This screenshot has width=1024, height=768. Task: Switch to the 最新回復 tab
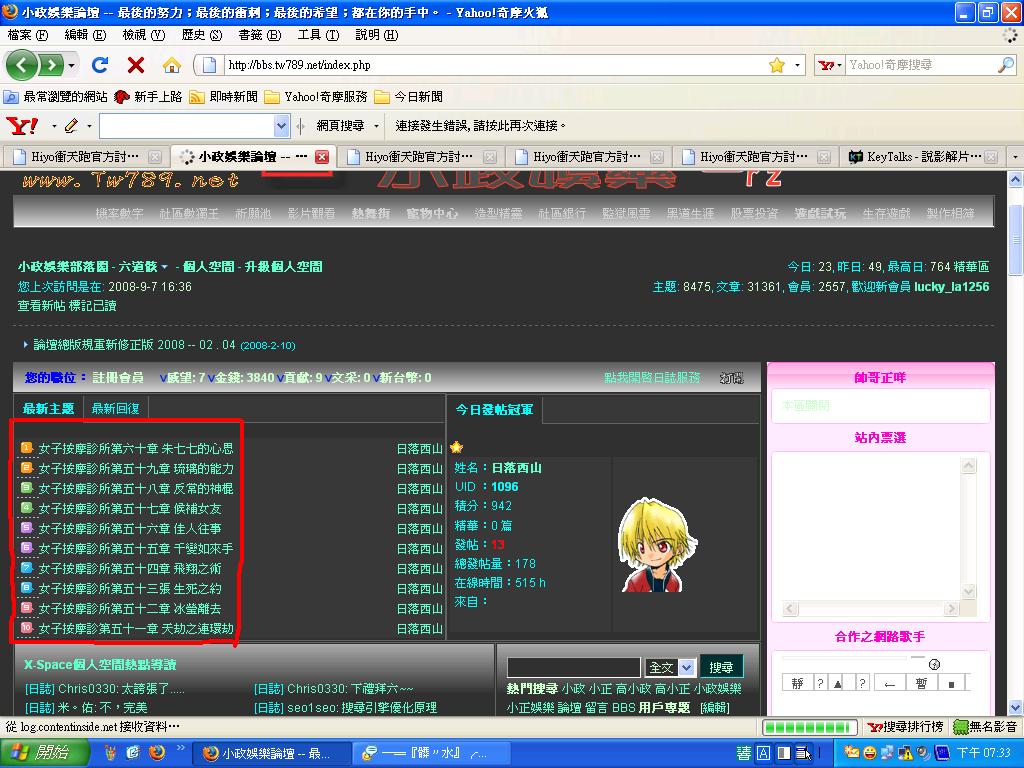[116, 408]
